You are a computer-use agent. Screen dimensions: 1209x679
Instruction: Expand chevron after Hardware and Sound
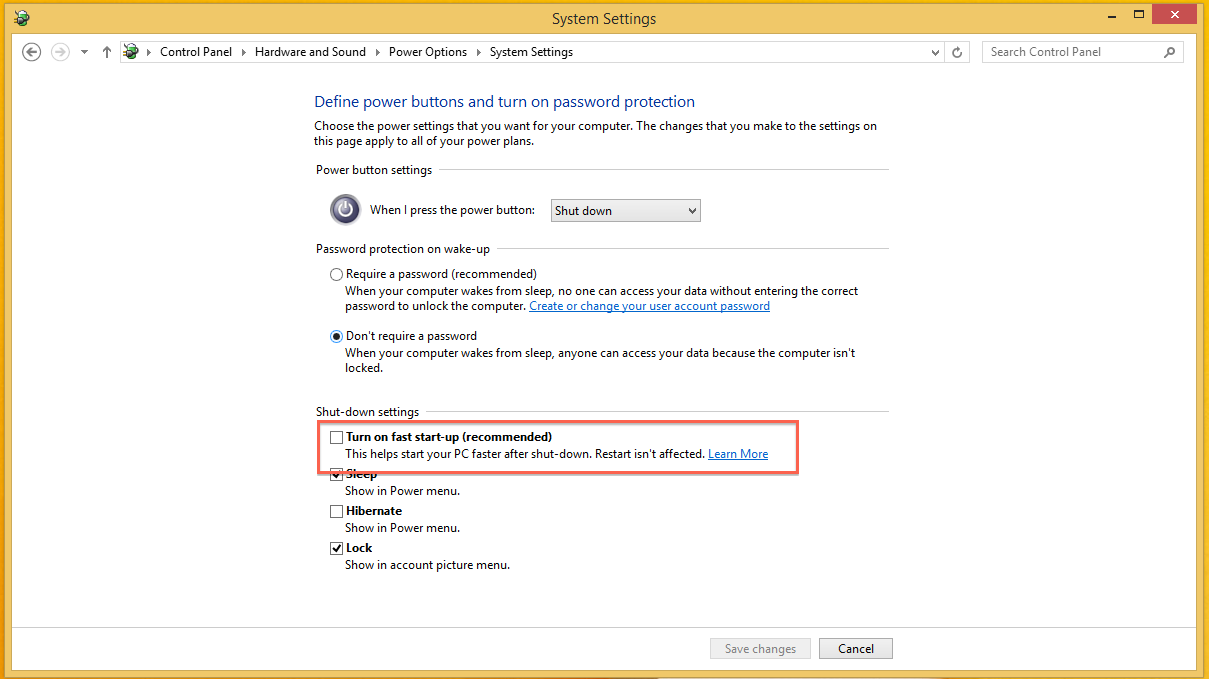(377, 52)
